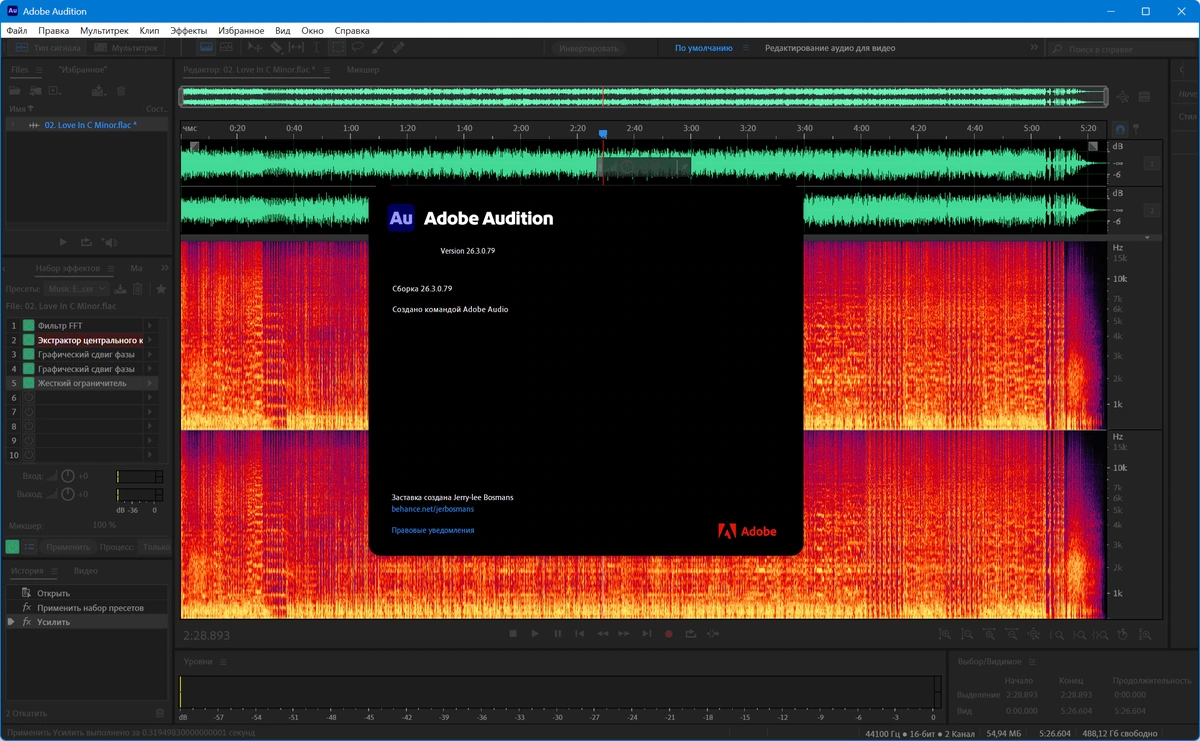Select the Paintbrush Selection tool
The height and width of the screenshot is (741, 1200).
click(x=378, y=47)
